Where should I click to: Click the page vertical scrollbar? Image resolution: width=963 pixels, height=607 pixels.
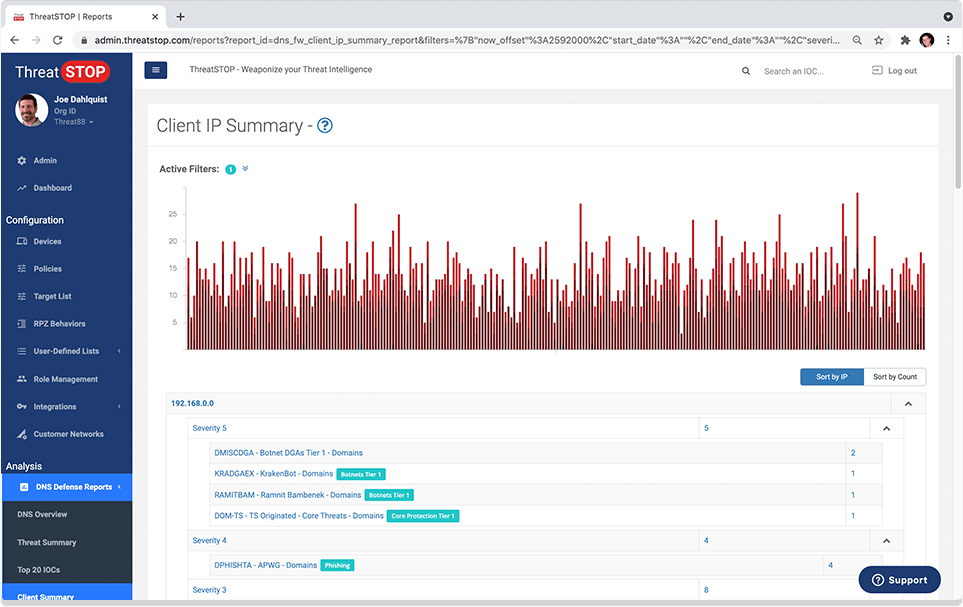957,123
